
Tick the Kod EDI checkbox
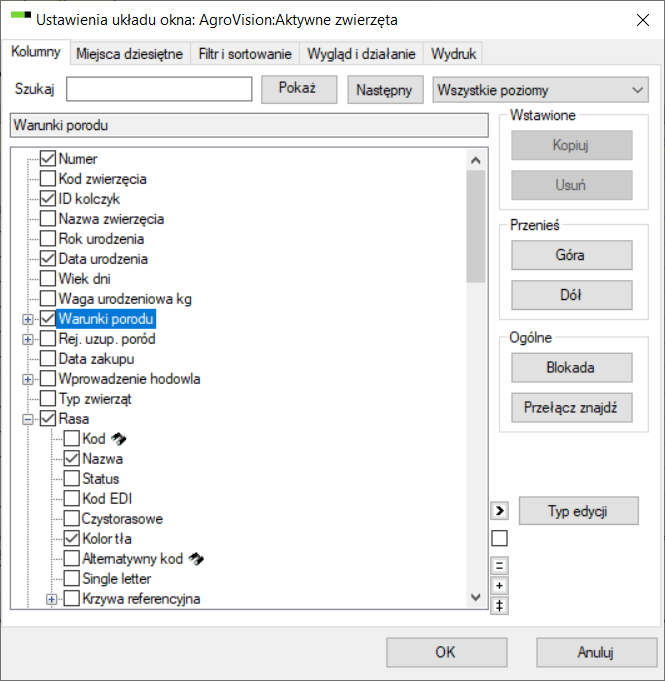click(72, 498)
